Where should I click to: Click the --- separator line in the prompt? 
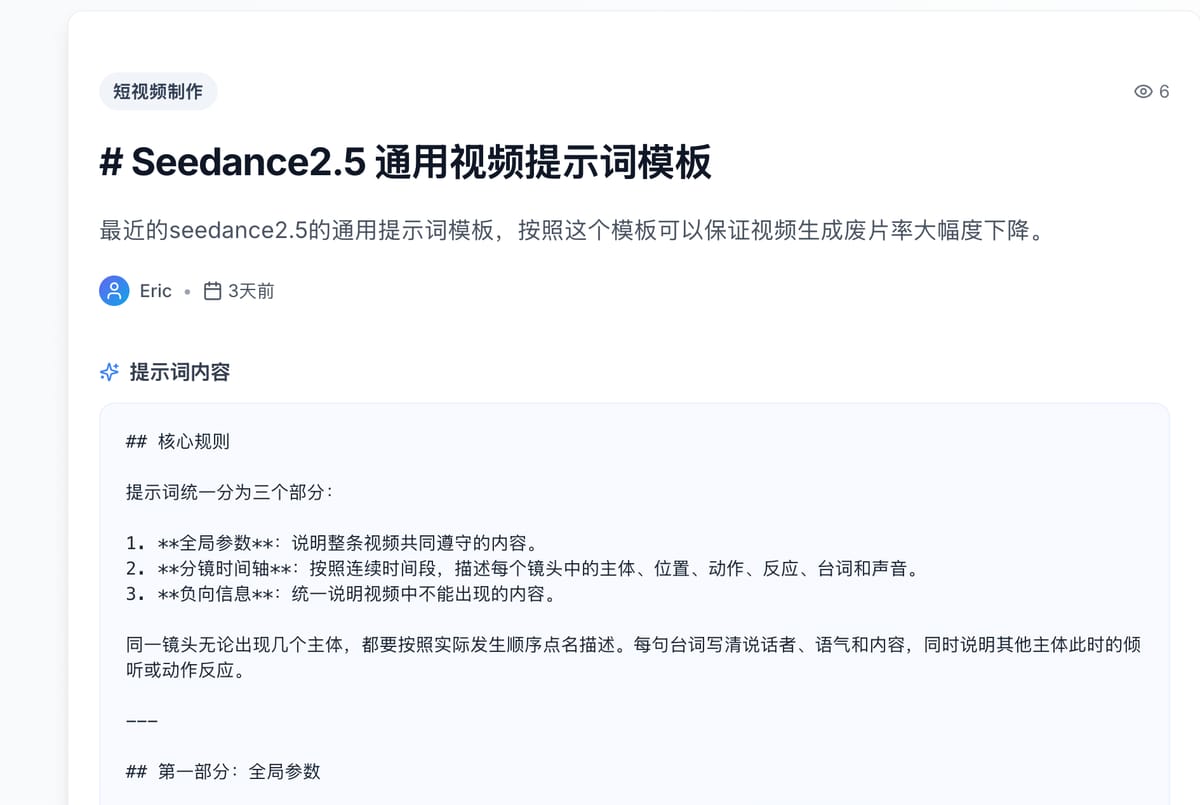click(142, 721)
